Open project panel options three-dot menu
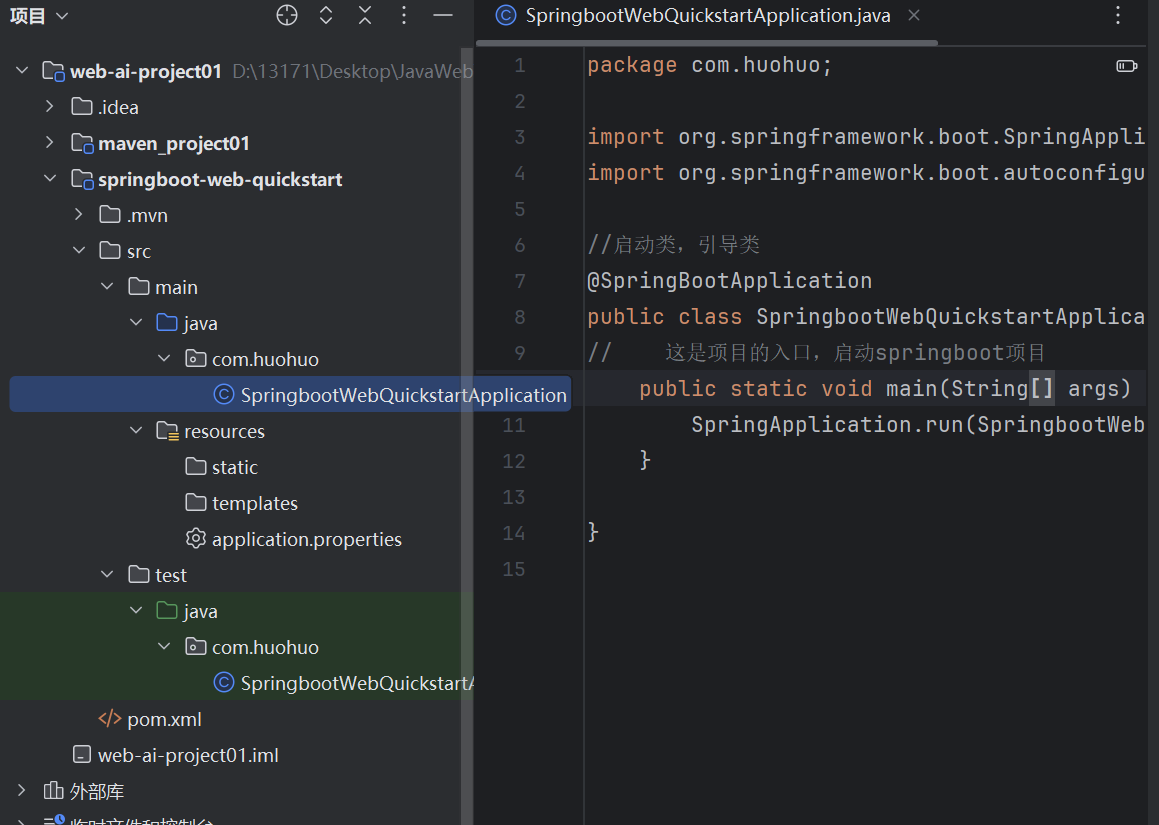 pos(404,15)
